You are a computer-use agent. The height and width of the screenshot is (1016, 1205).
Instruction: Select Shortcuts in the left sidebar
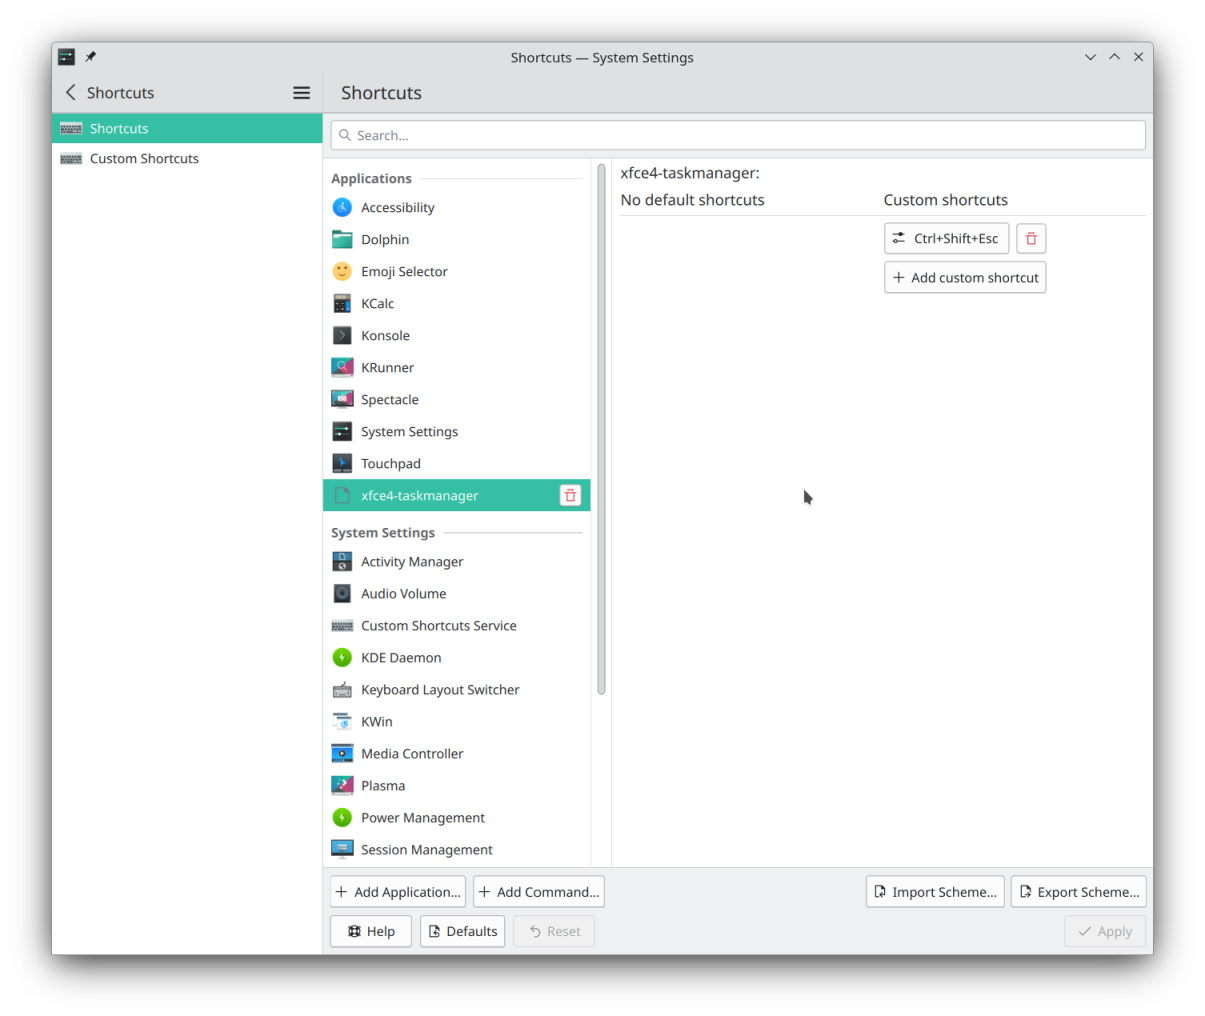click(x=187, y=128)
